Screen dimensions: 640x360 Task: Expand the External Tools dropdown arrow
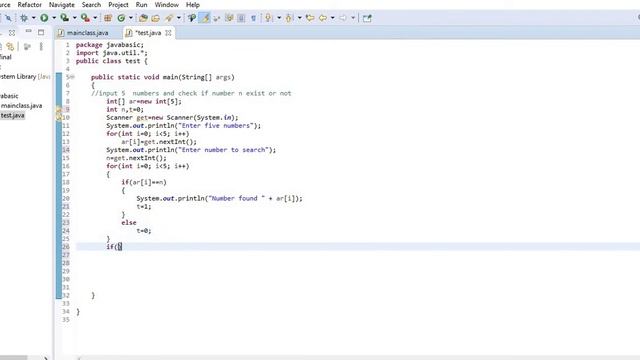95,18
